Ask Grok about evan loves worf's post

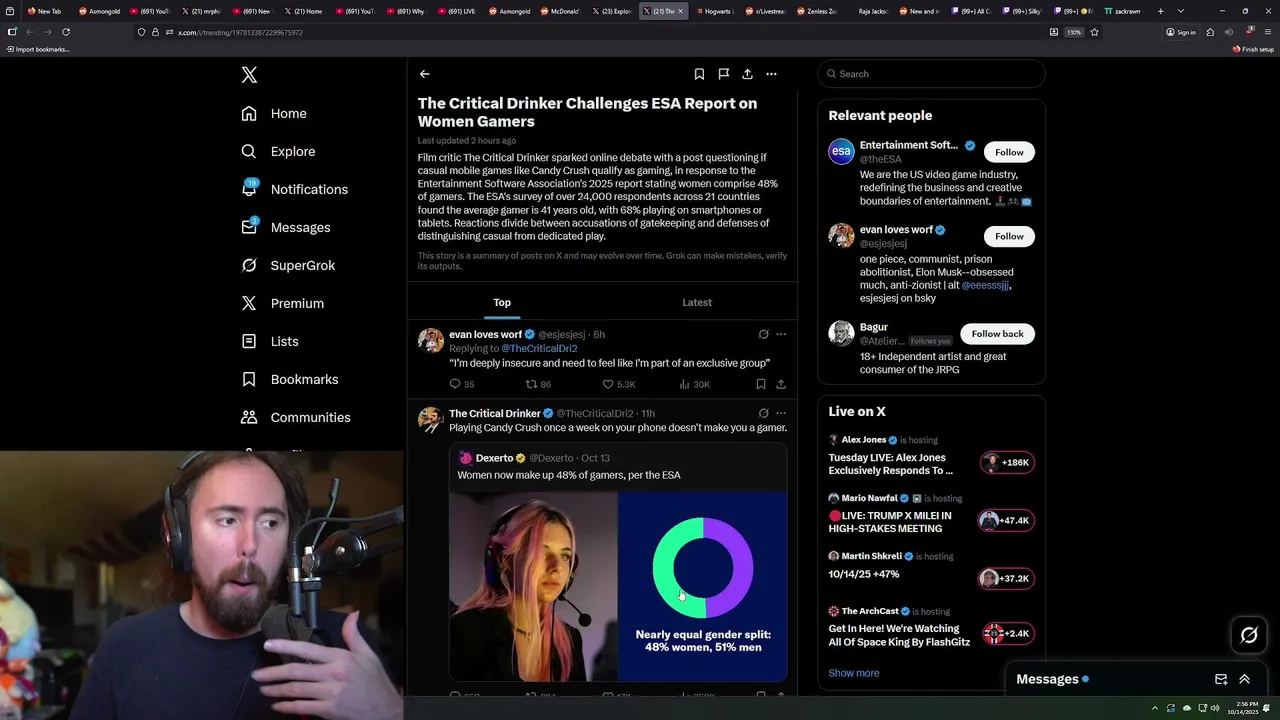point(763,334)
